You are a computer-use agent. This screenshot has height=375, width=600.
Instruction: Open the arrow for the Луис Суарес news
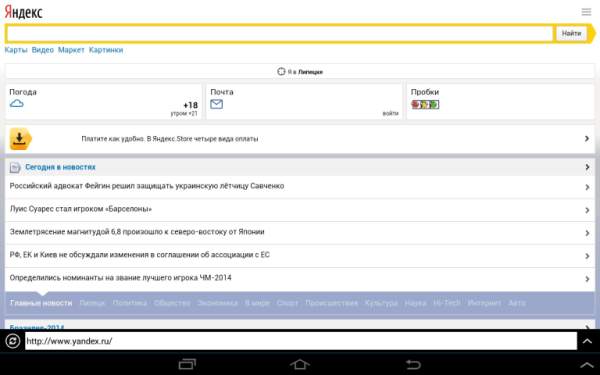tap(587, 210)
